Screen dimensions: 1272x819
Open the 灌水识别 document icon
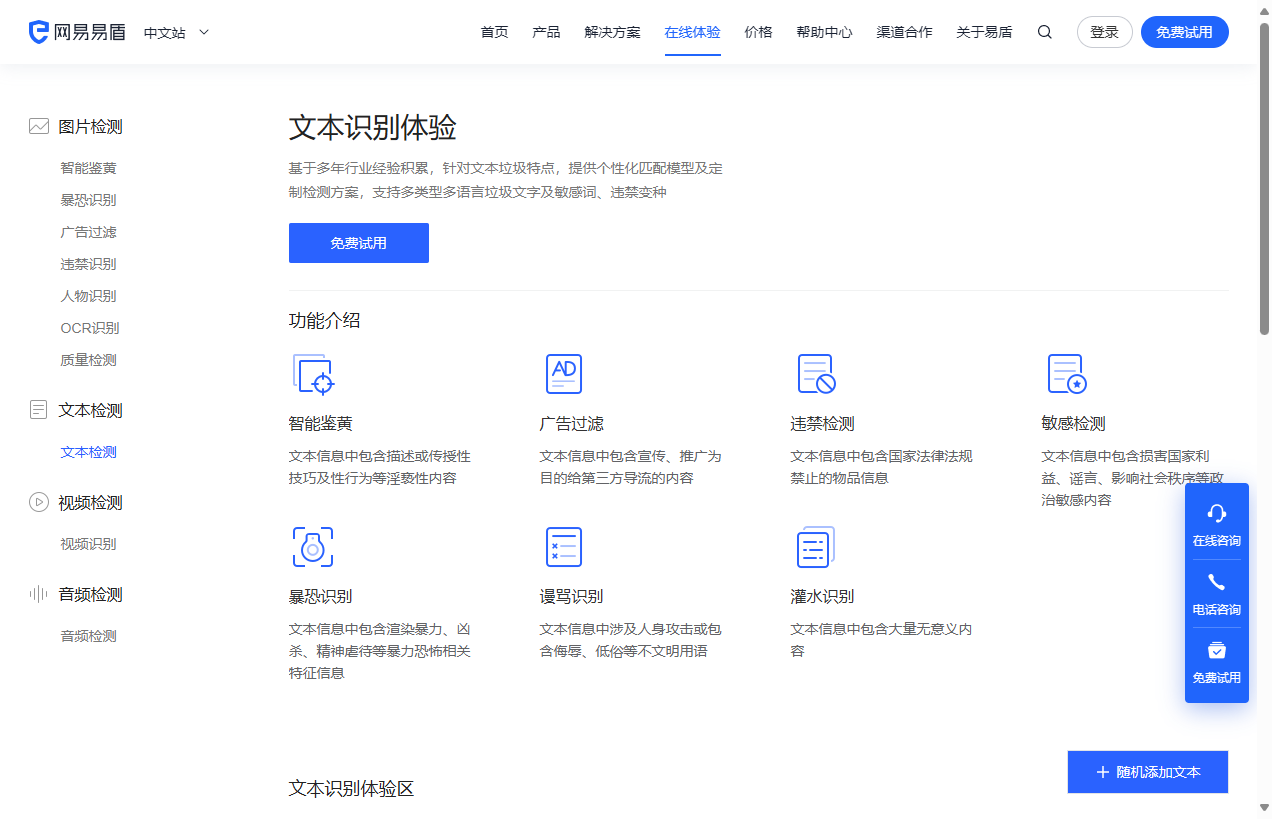815,547
